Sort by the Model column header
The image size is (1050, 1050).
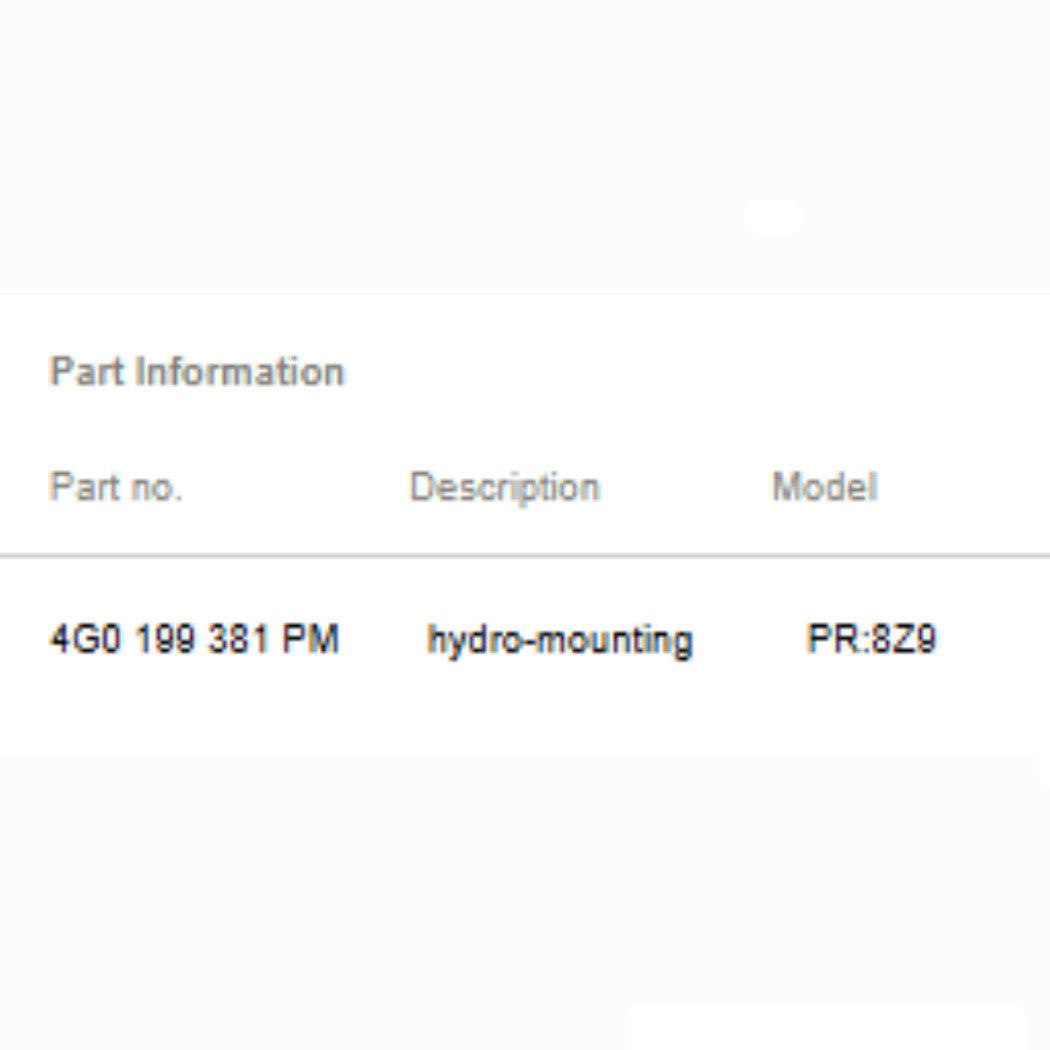pyautogui.click(x=824, y=486)
